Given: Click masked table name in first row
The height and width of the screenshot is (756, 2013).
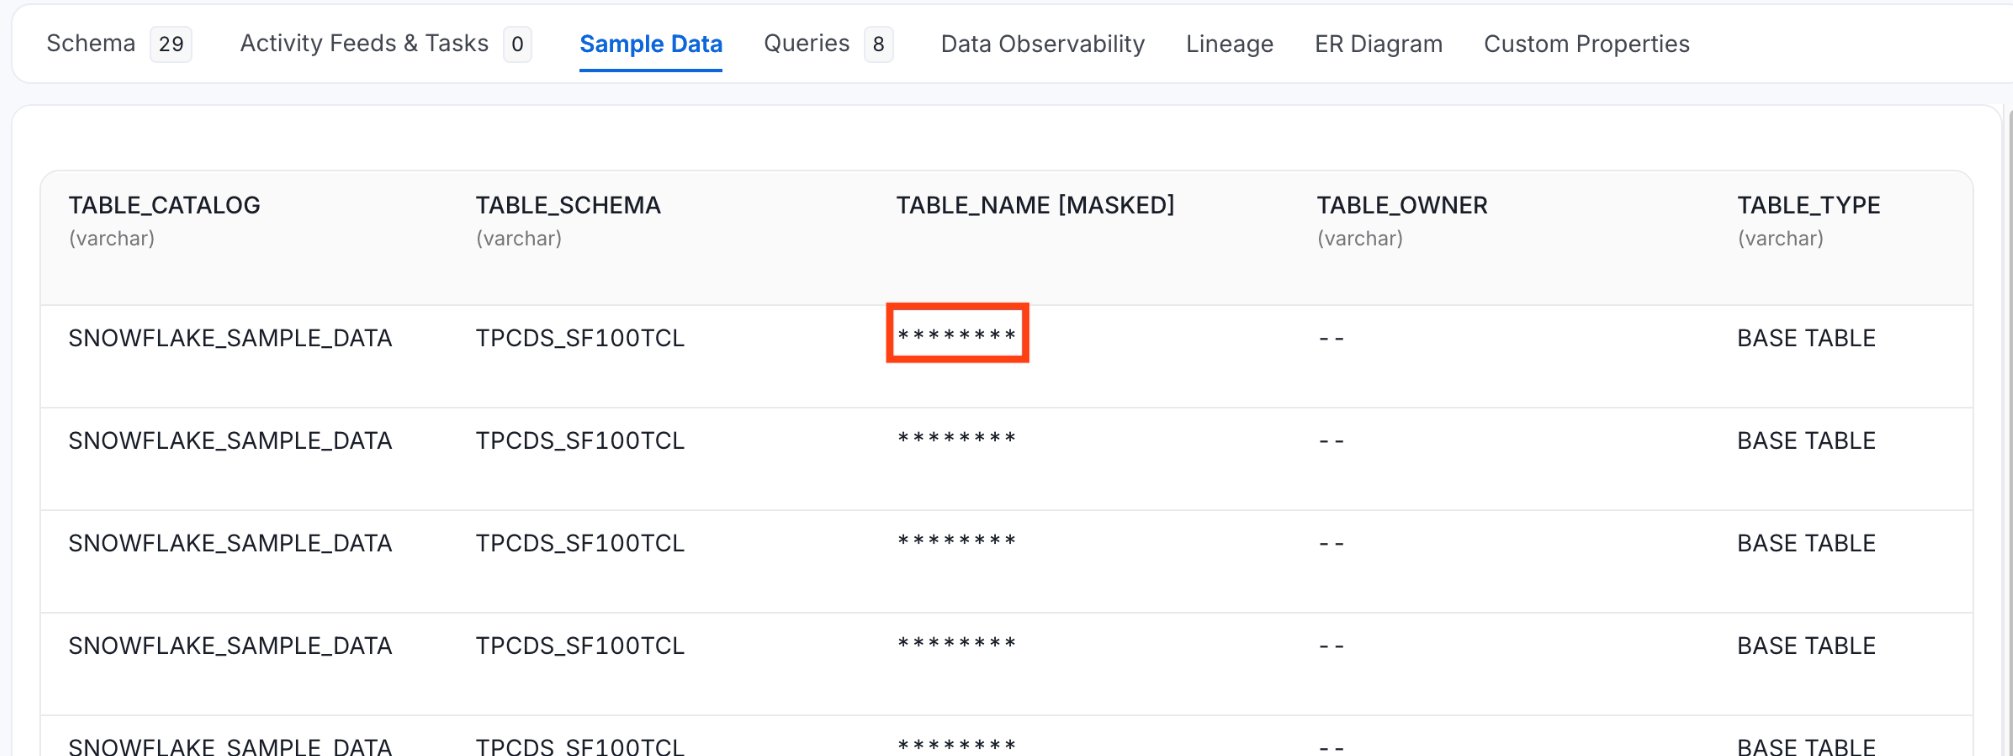Looking at the screenshot, I should [x=957, y=334].
